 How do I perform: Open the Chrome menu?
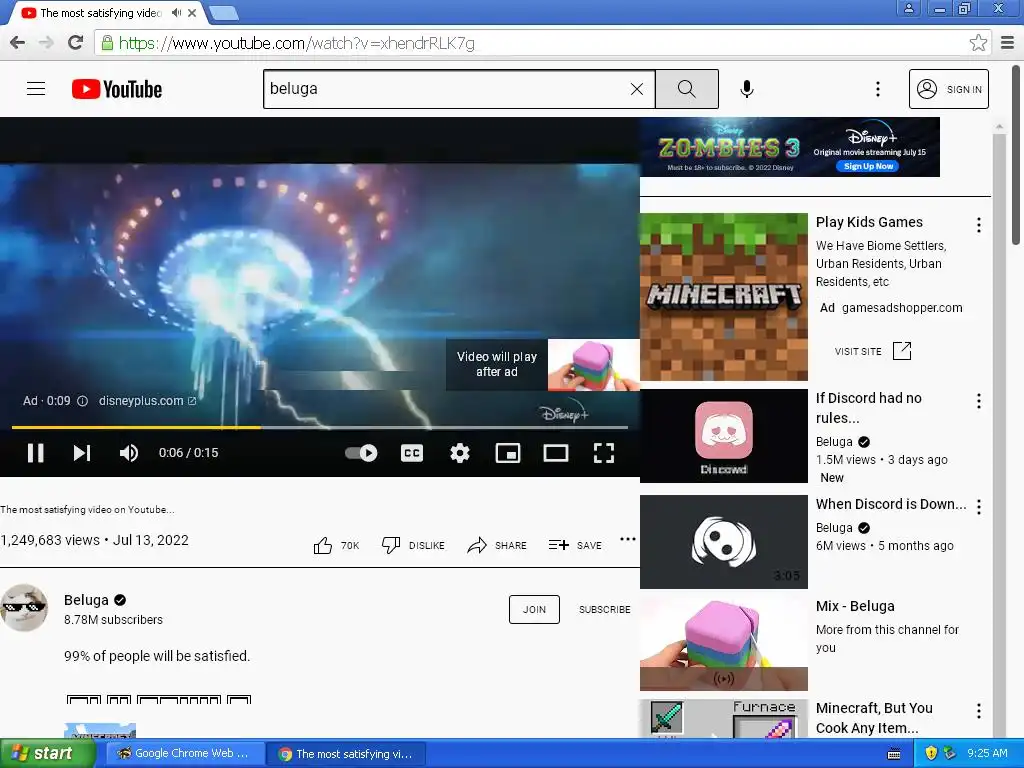[x=1008, y=43]
